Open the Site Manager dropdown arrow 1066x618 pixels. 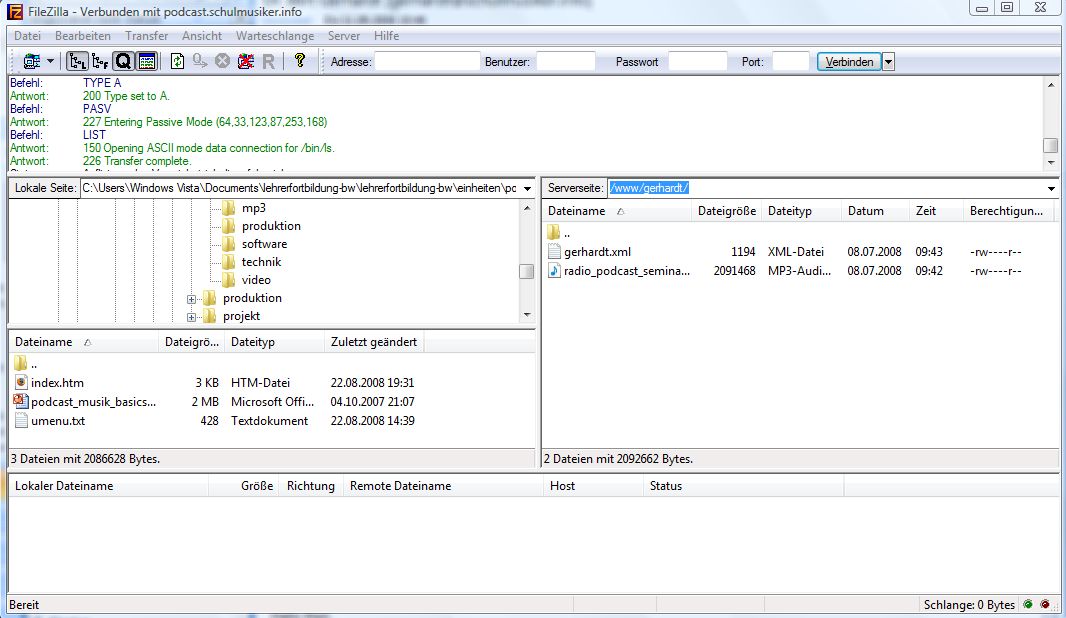(50, 62)
